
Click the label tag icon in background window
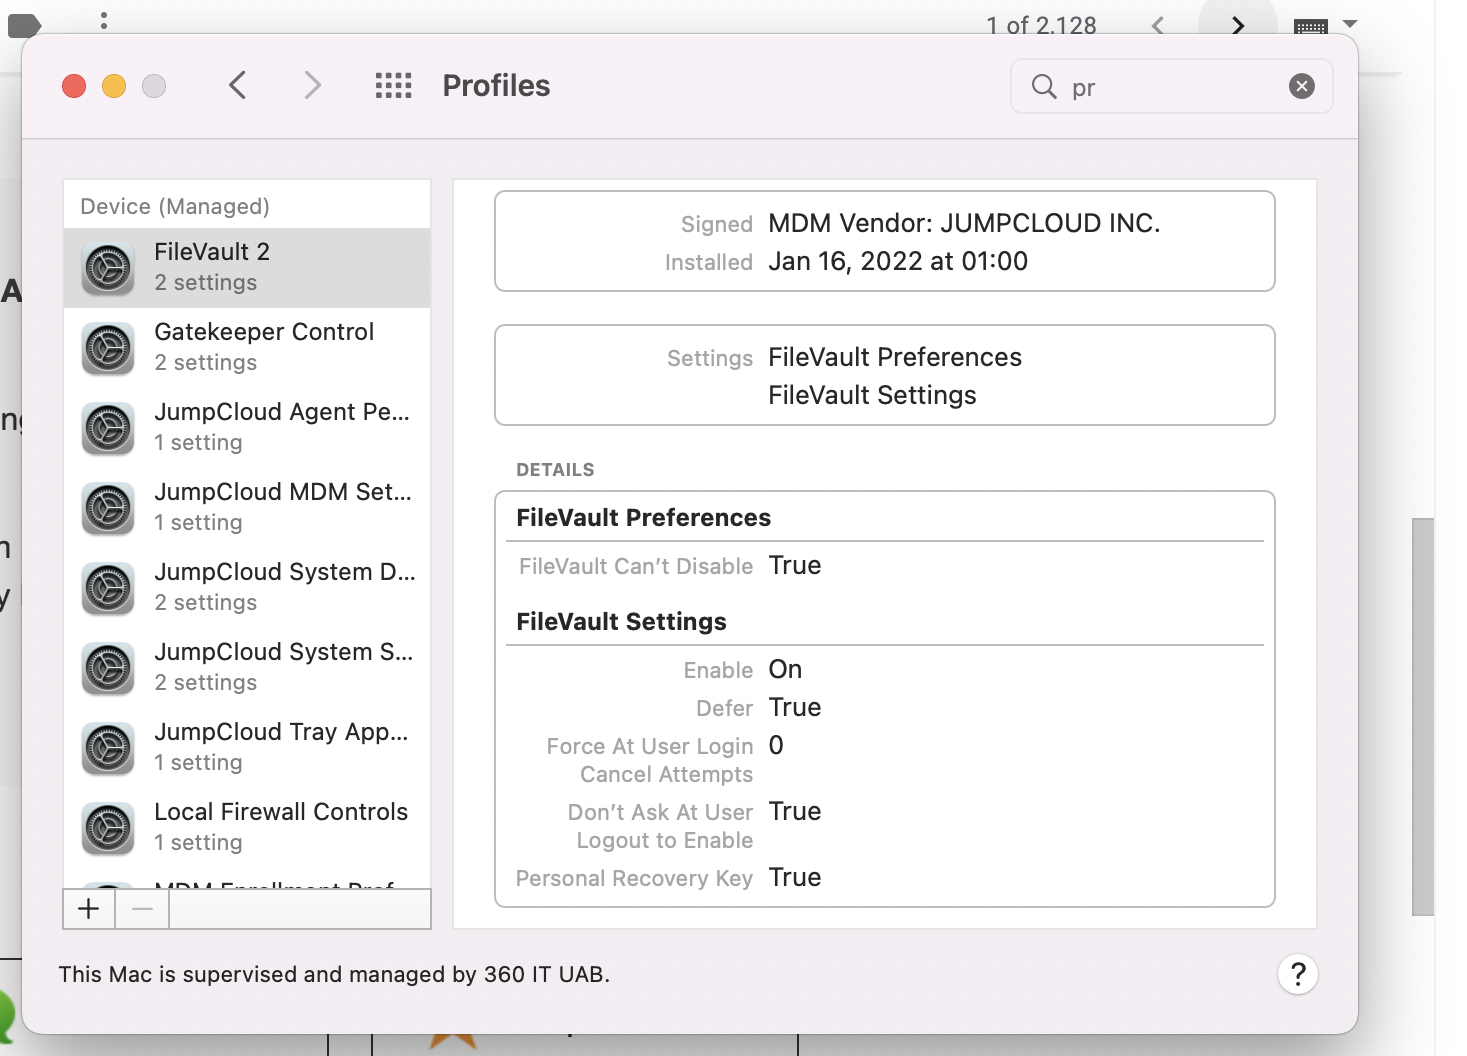[24, 25]
